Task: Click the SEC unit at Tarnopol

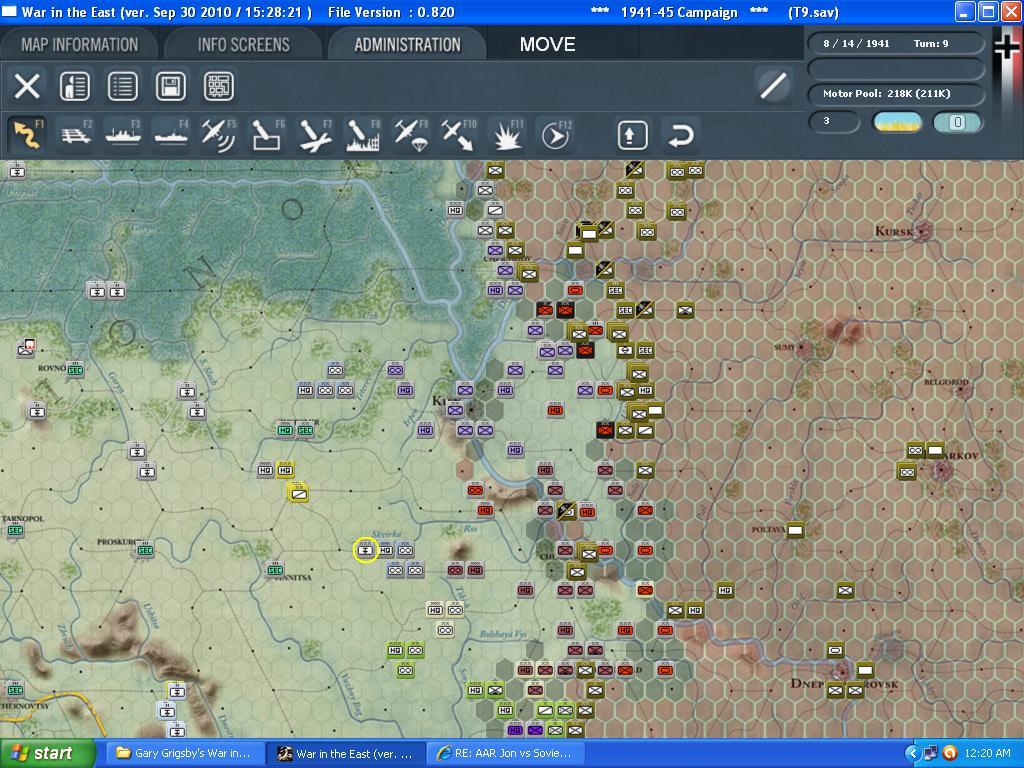Action: coord(14,530)
